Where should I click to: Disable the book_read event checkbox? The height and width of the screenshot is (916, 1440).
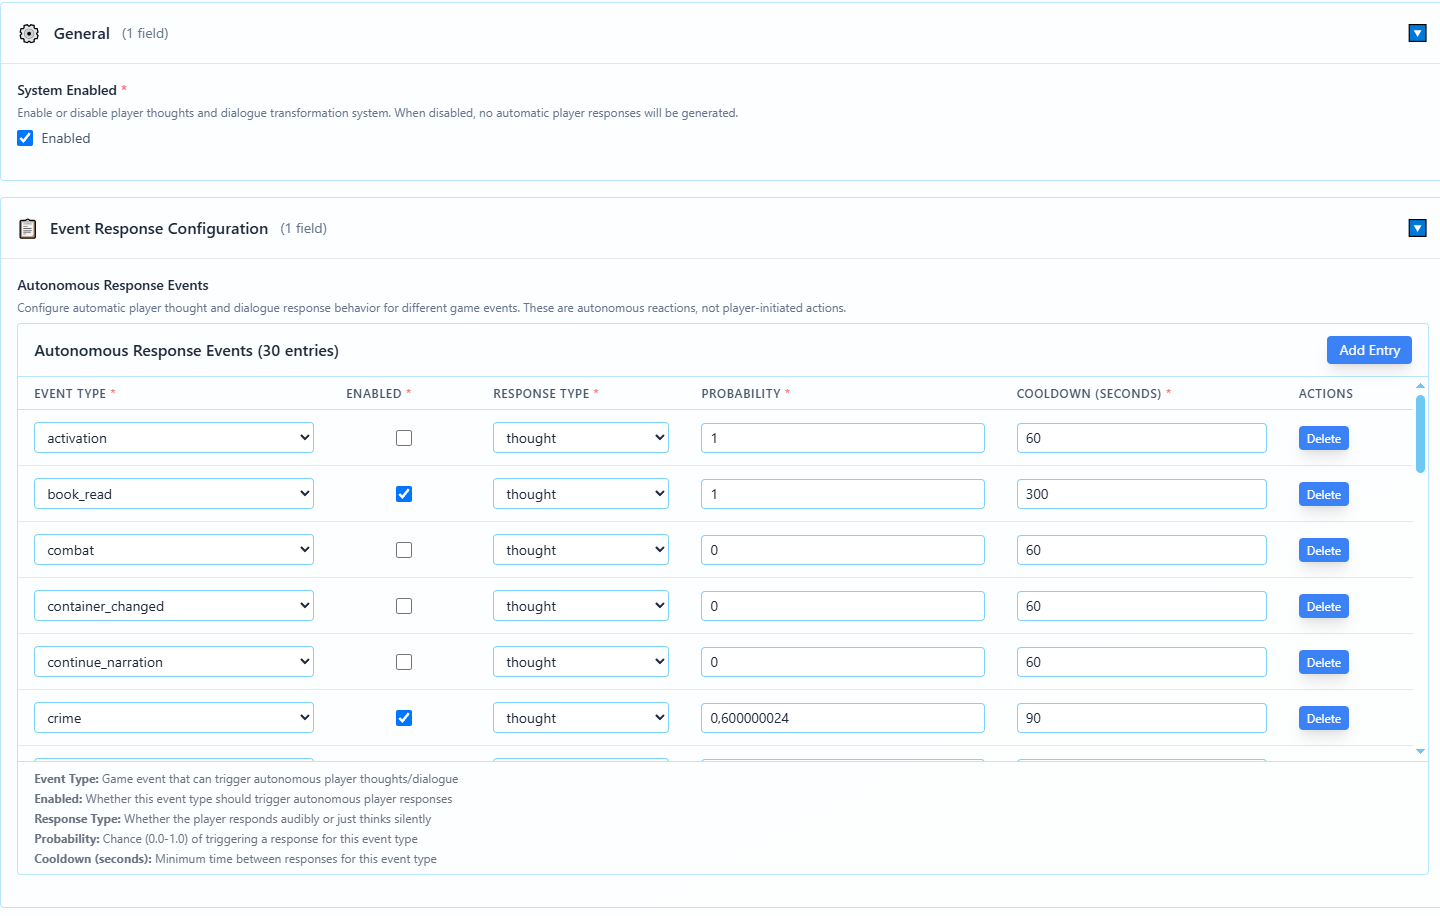[x=404, y=494]
